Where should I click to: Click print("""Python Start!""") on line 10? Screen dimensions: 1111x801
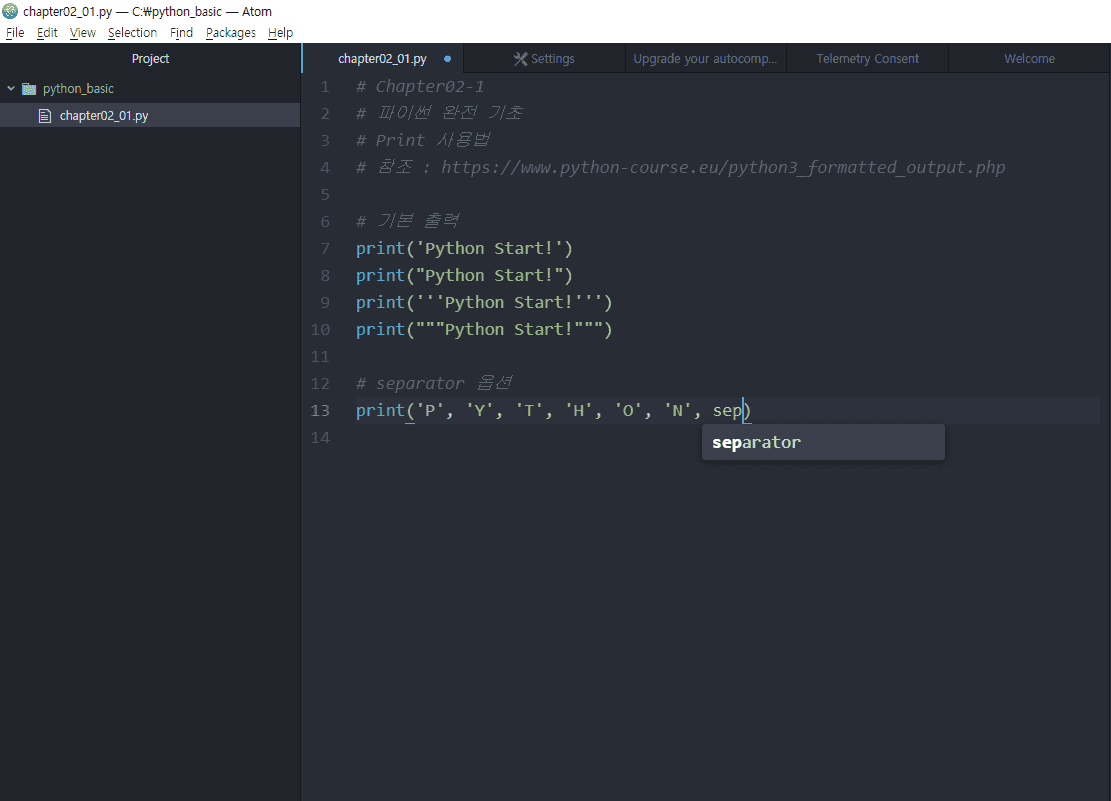(x=484, y=330)
